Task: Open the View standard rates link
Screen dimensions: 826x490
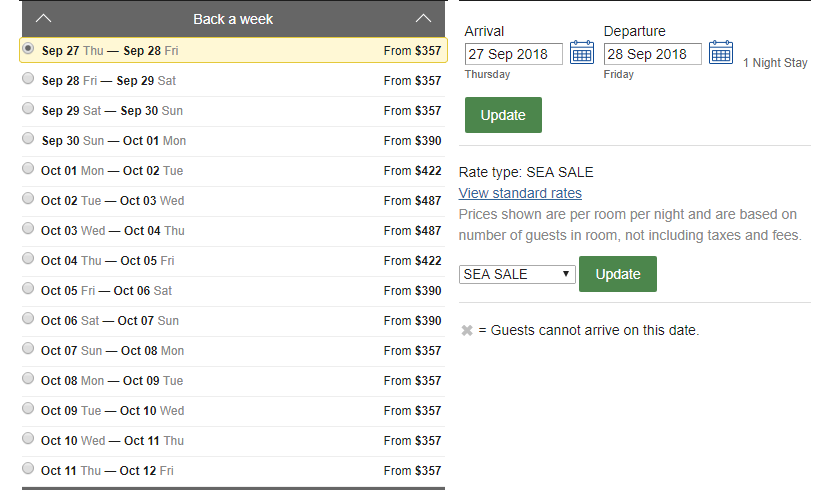Action: (520, 193)
